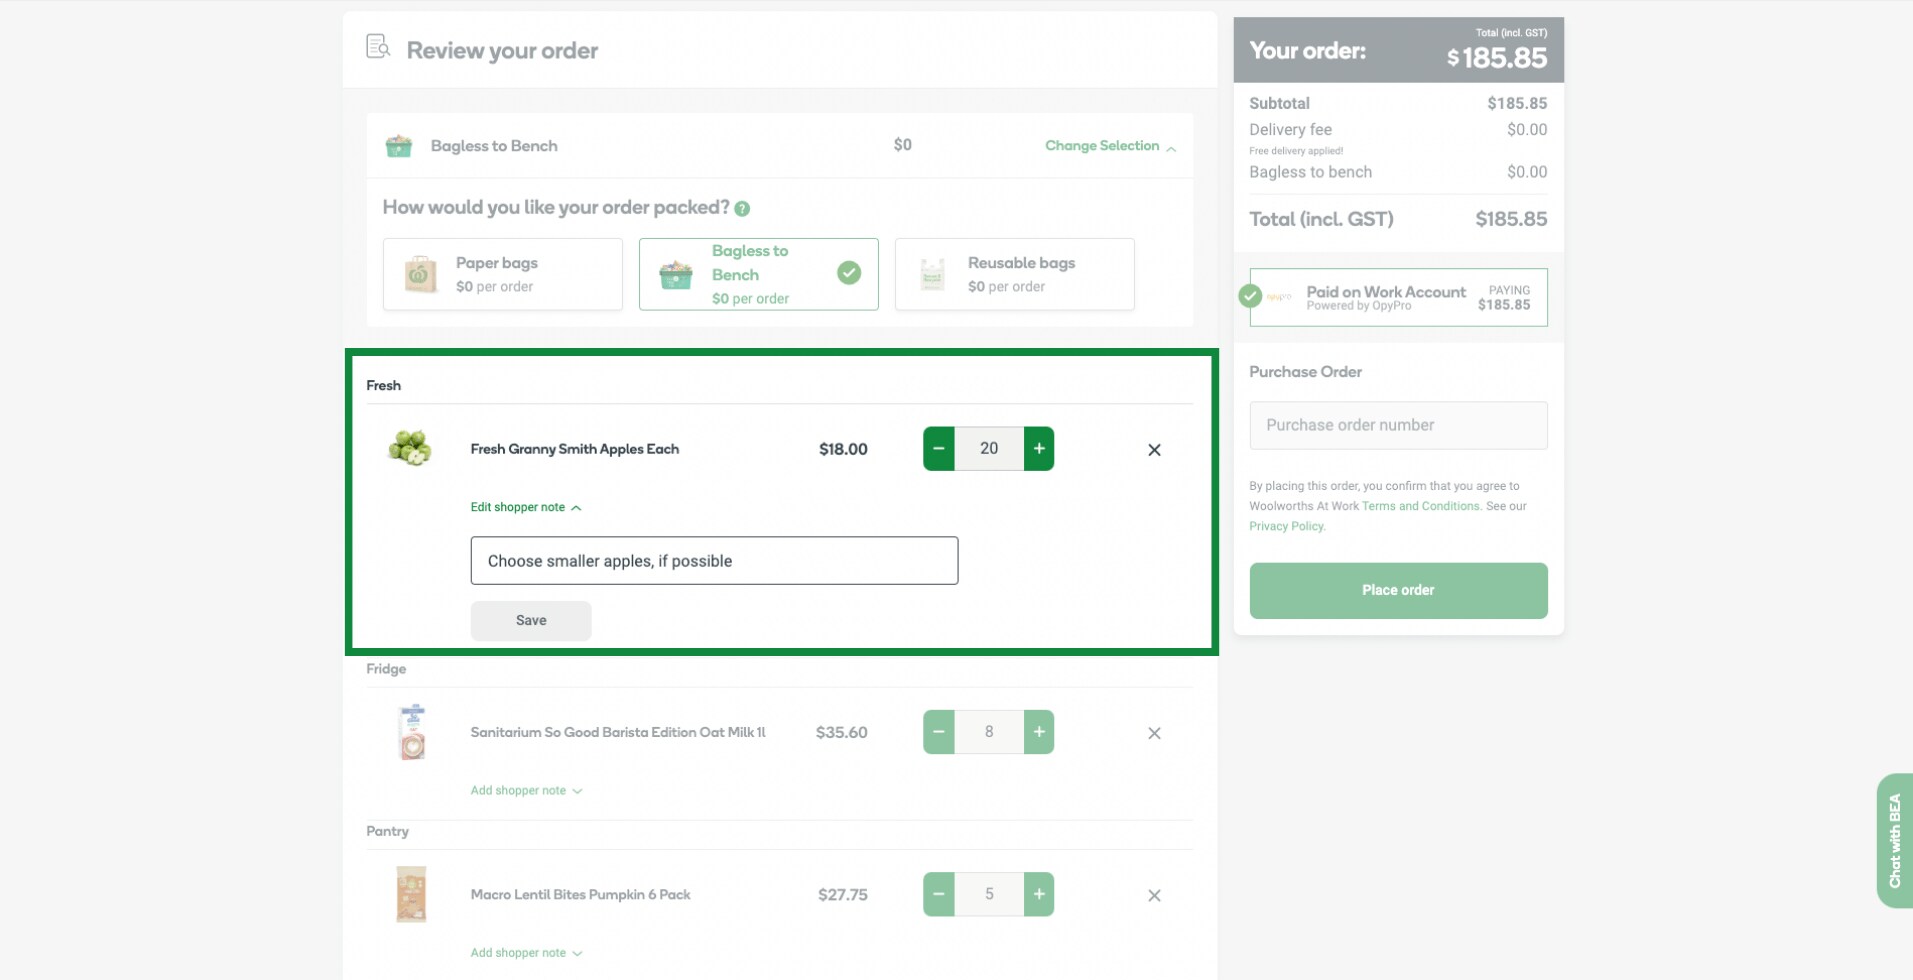Click the So Good Oat Milk thumbnail
1913x980 pixels.
coord(410,731)
